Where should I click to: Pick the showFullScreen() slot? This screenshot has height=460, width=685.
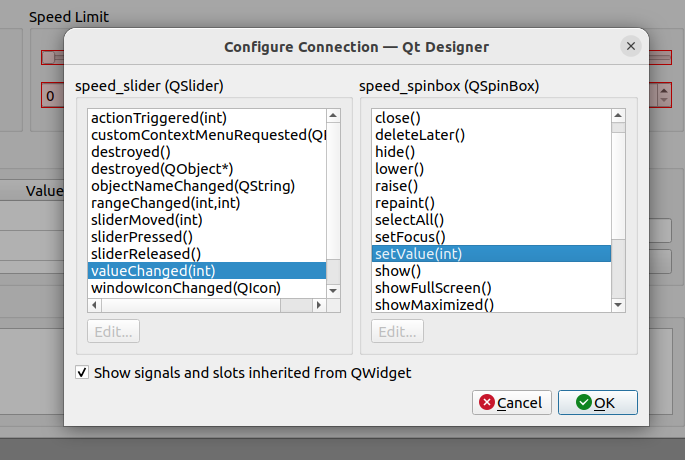pos(491,288)
